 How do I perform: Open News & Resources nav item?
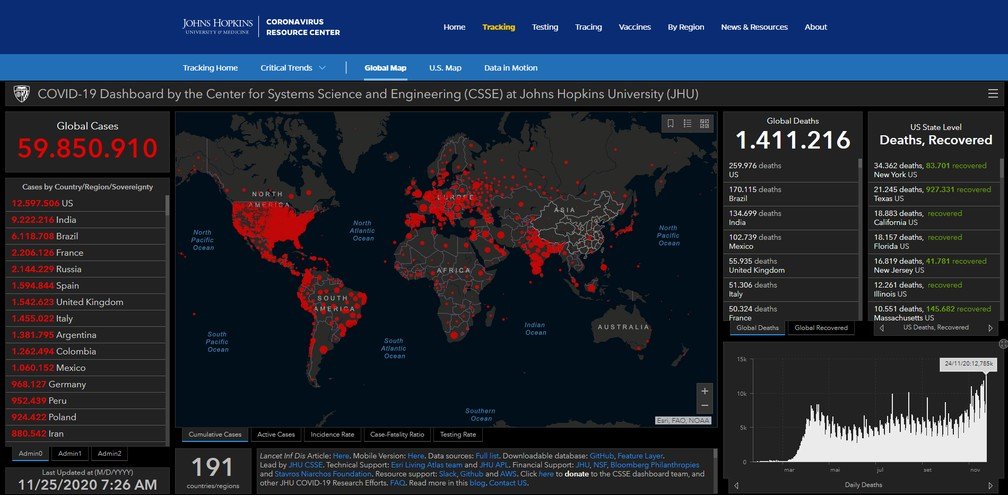pyautogui.click(x=754, y=27)
